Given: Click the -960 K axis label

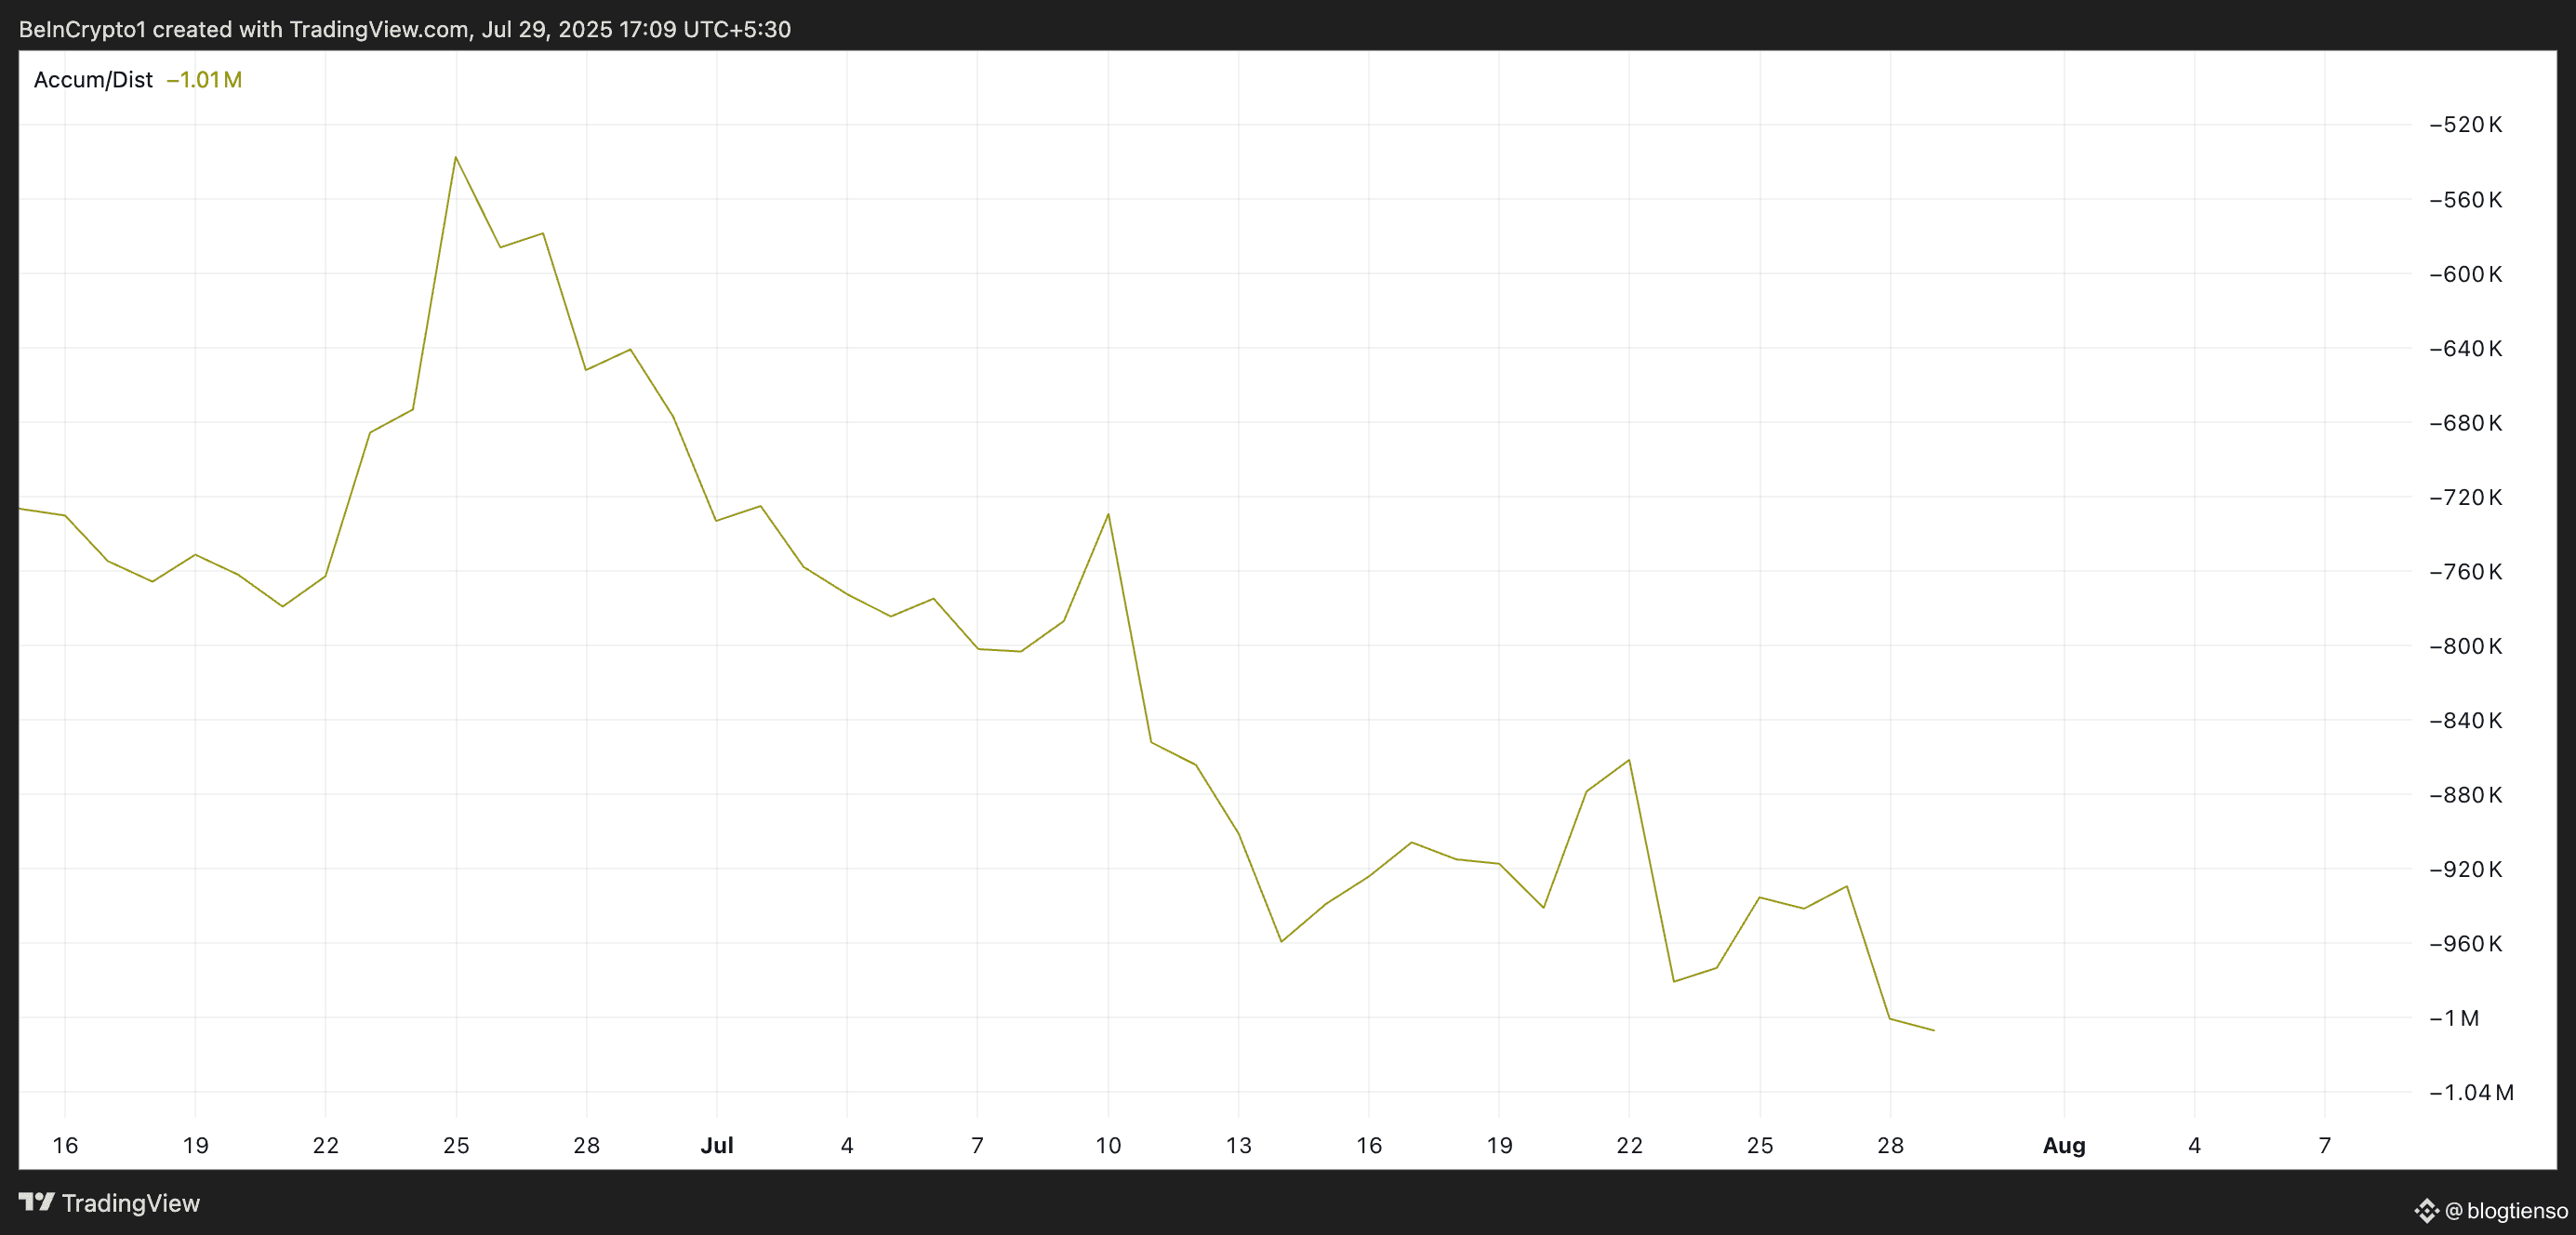Looking at the screenshot, I should [x=2466, y=944].
